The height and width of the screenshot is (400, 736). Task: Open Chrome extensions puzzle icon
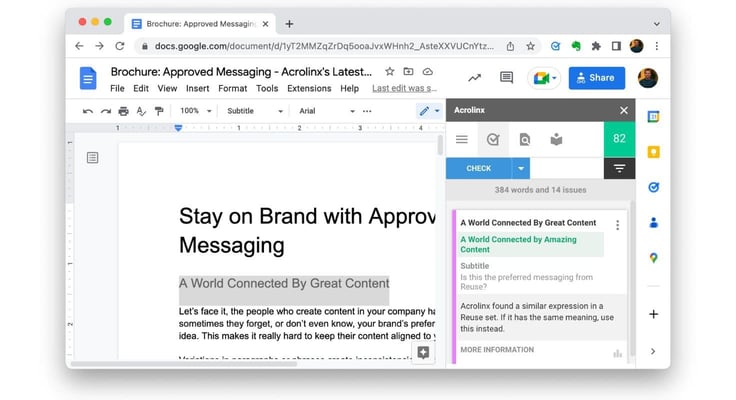coord(596,46)
